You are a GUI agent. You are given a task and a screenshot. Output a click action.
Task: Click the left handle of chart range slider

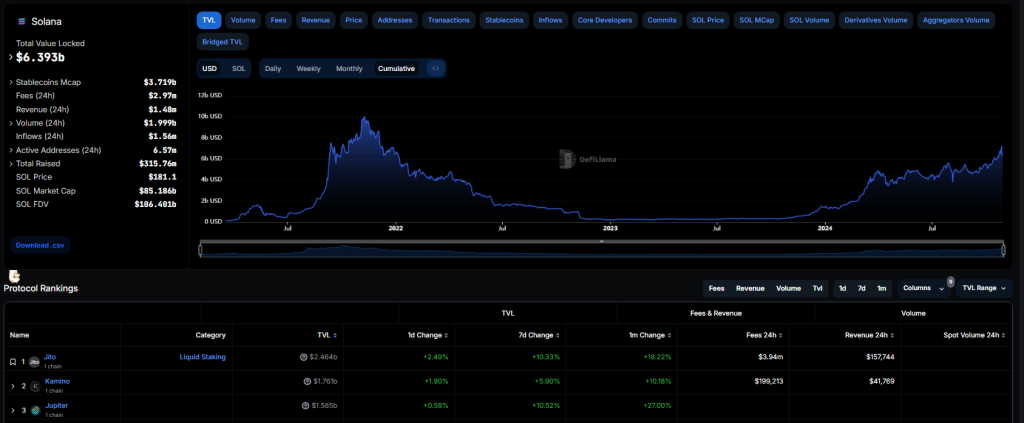pyautogui.click(x=201, y=249)
